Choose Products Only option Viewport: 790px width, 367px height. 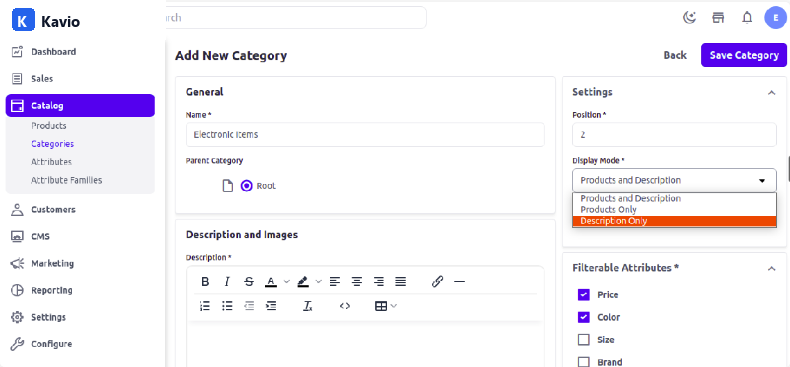point(674,210)
